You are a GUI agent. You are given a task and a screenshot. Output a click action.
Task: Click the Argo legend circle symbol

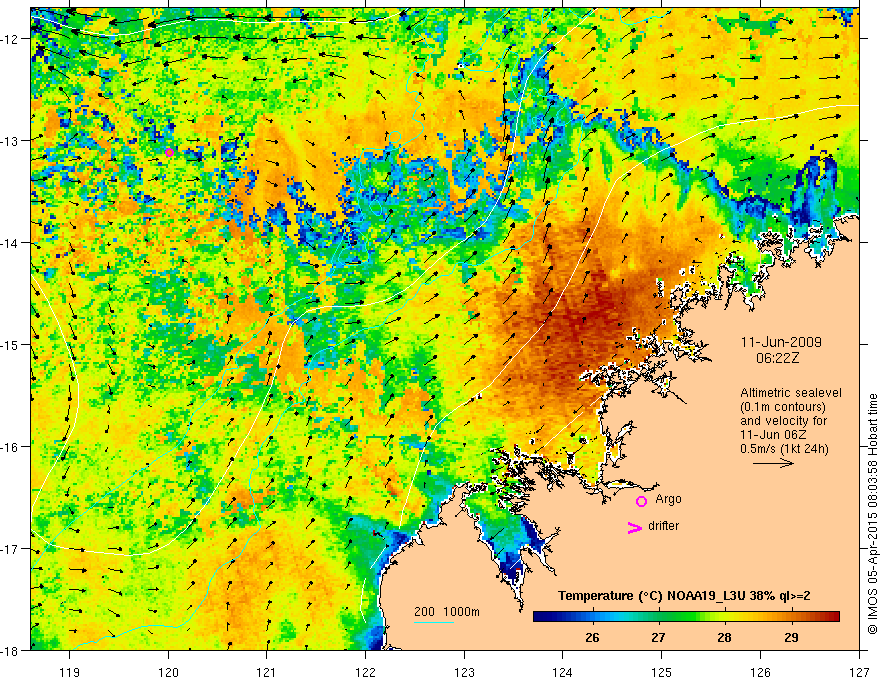tap(641, 501)
